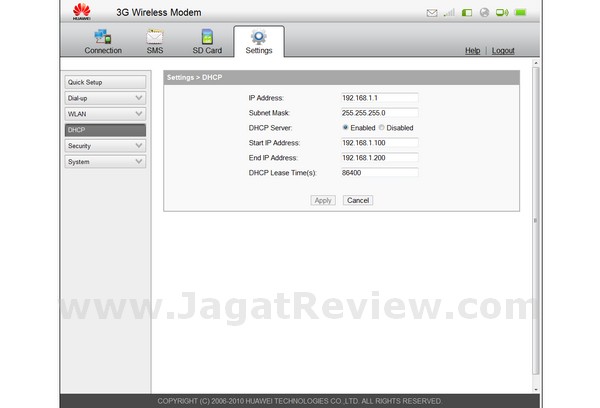Enable the DHCP Server radio button

pyautogui.click(x=346, y=128)
